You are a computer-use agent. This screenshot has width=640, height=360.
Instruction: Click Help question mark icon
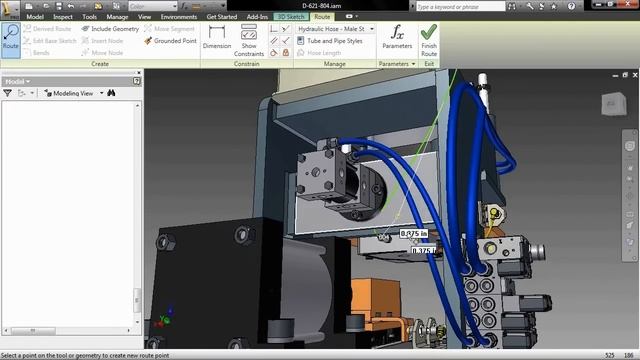click(571, 6)
